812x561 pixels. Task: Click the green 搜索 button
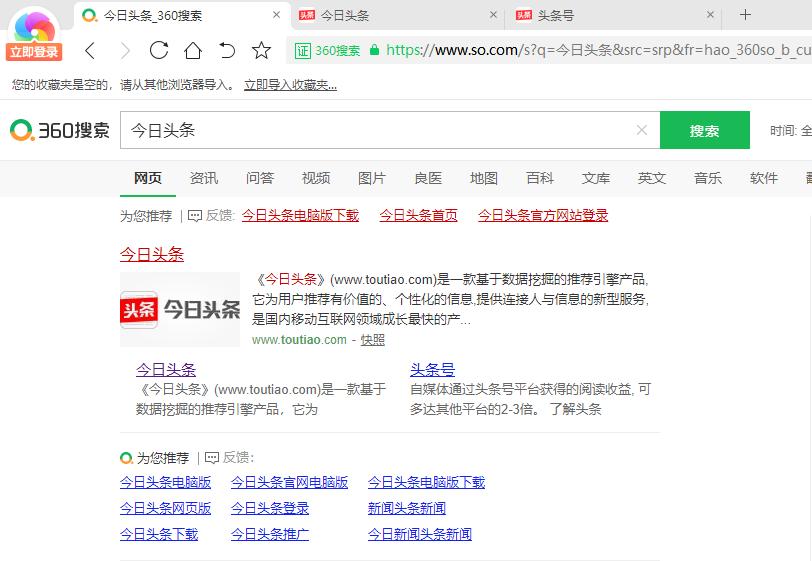point(705,130)
